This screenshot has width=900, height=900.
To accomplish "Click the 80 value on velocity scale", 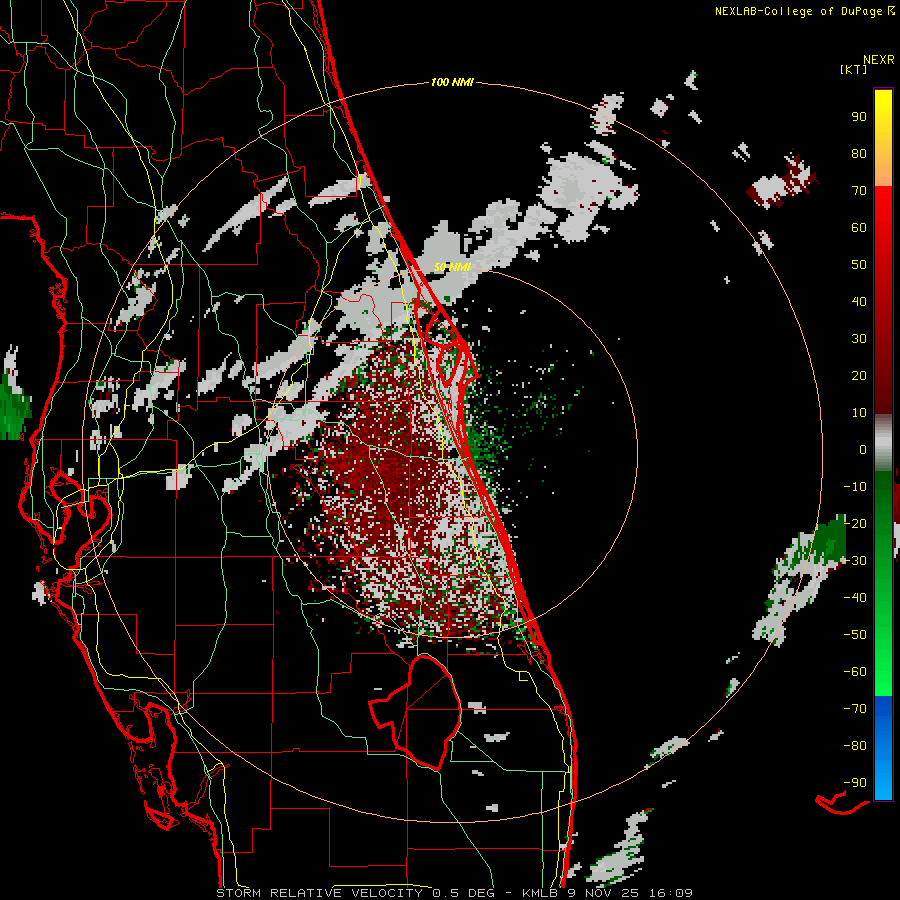I will (x=859, y=153).
